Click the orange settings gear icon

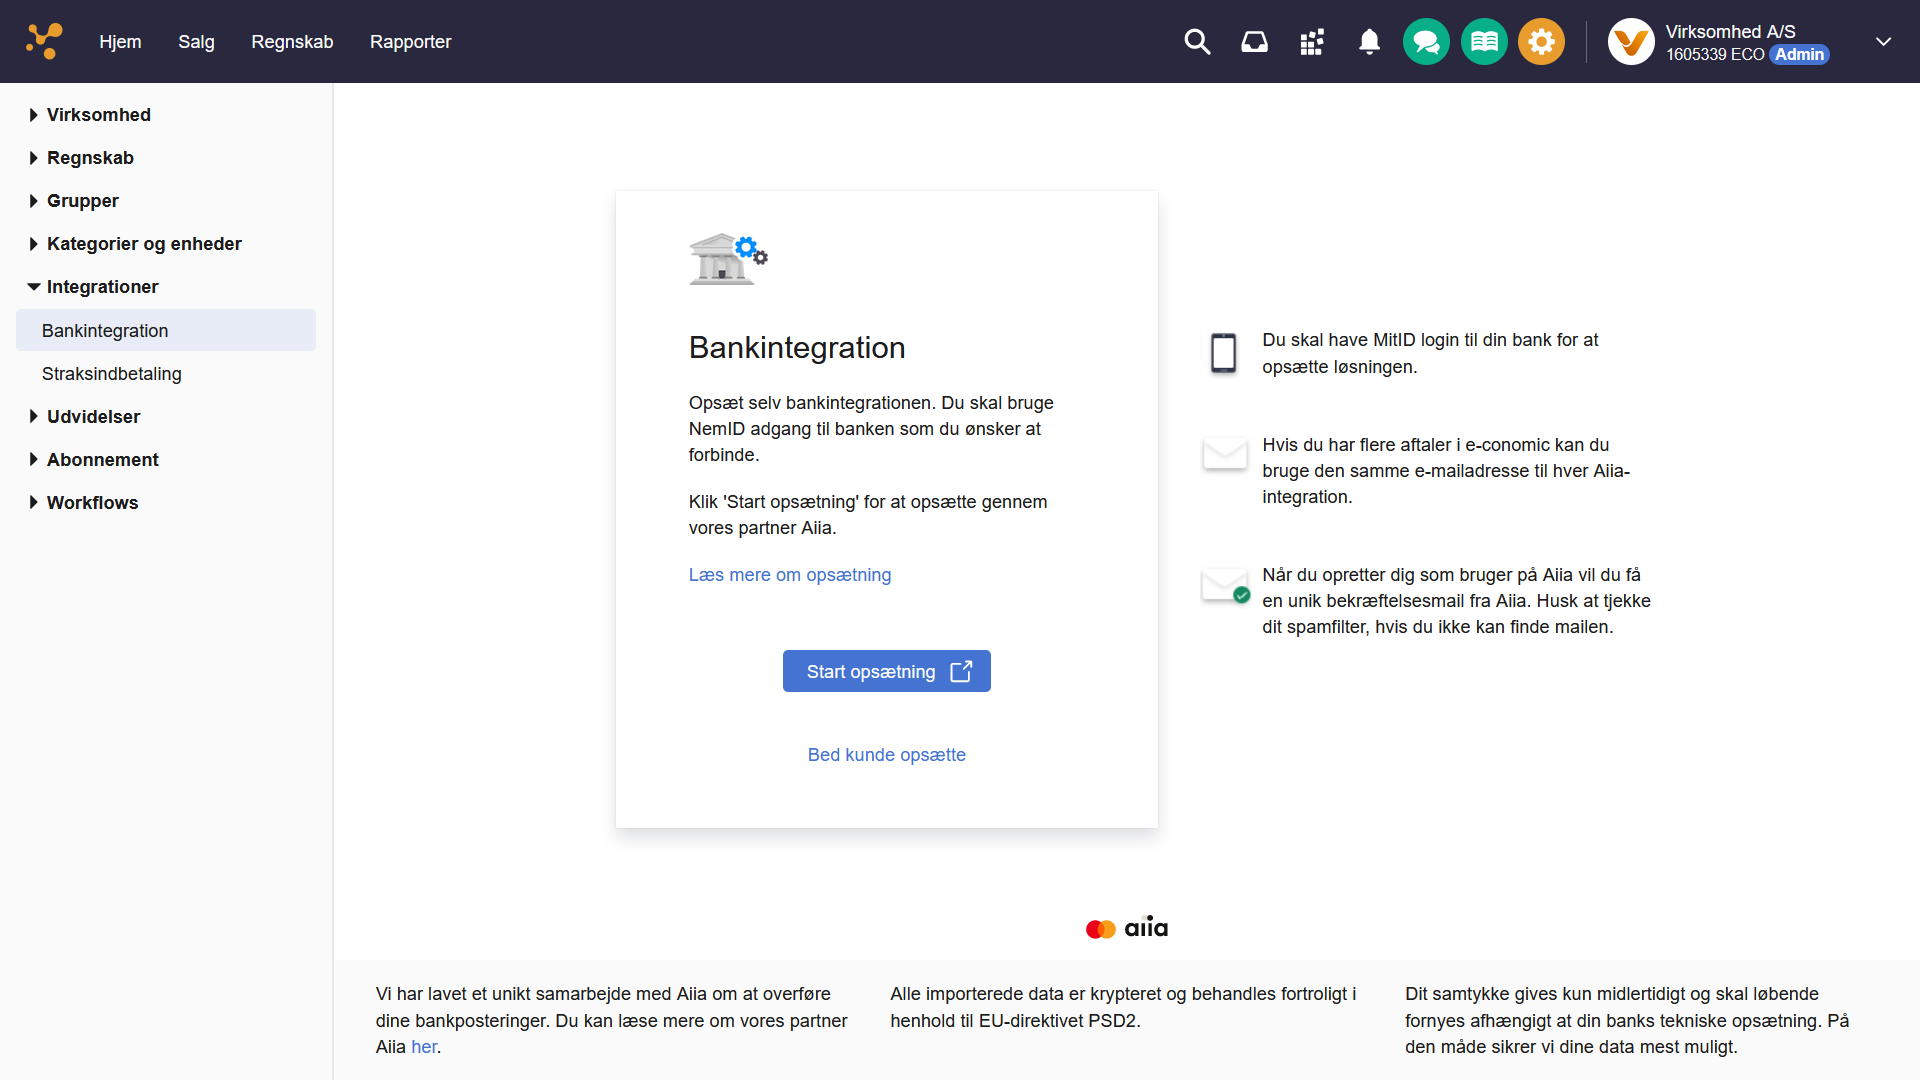pyautogui.click(x=1541, y=42)
